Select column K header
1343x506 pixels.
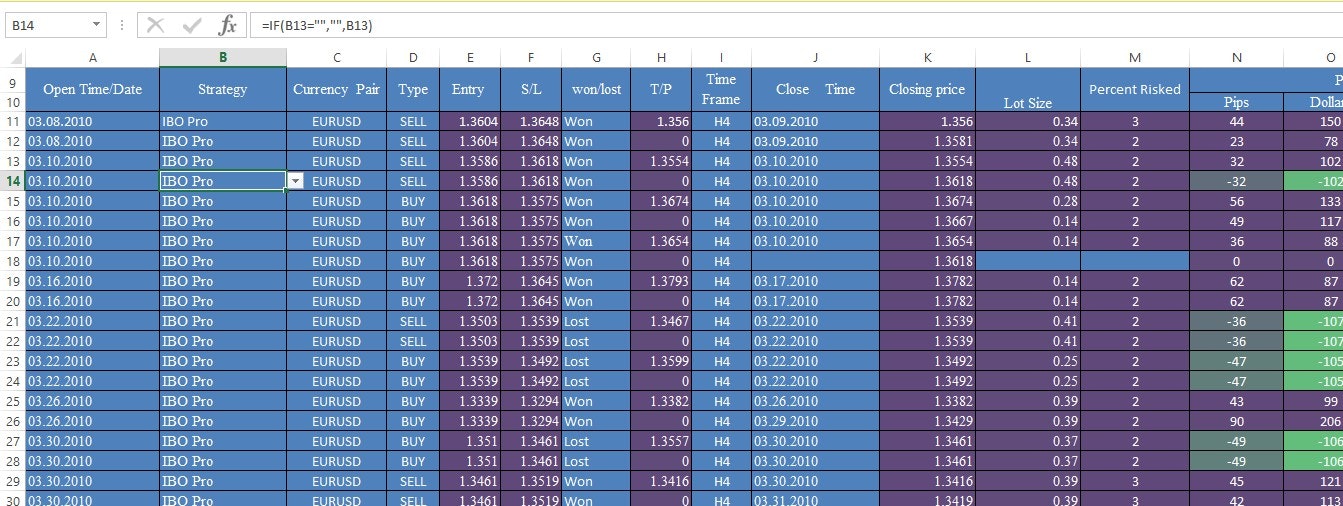pyautogui.click(x=927, y=57)
